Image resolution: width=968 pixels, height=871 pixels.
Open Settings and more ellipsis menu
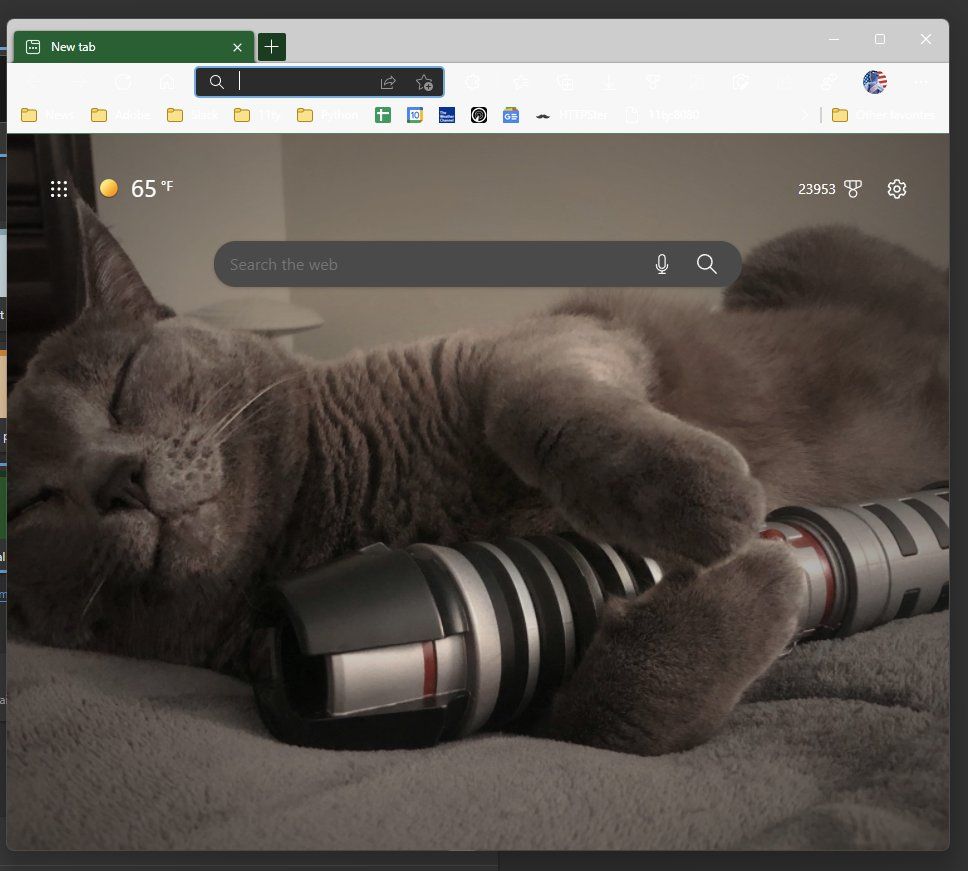[920, 82]
